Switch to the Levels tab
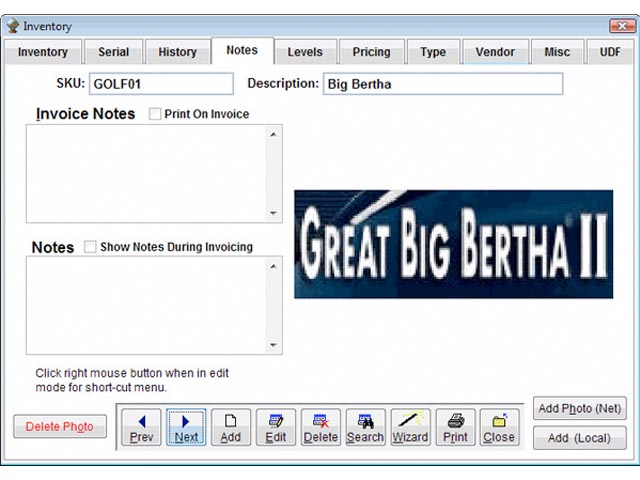Screen dimensions: 640x480 pos(305,52)
